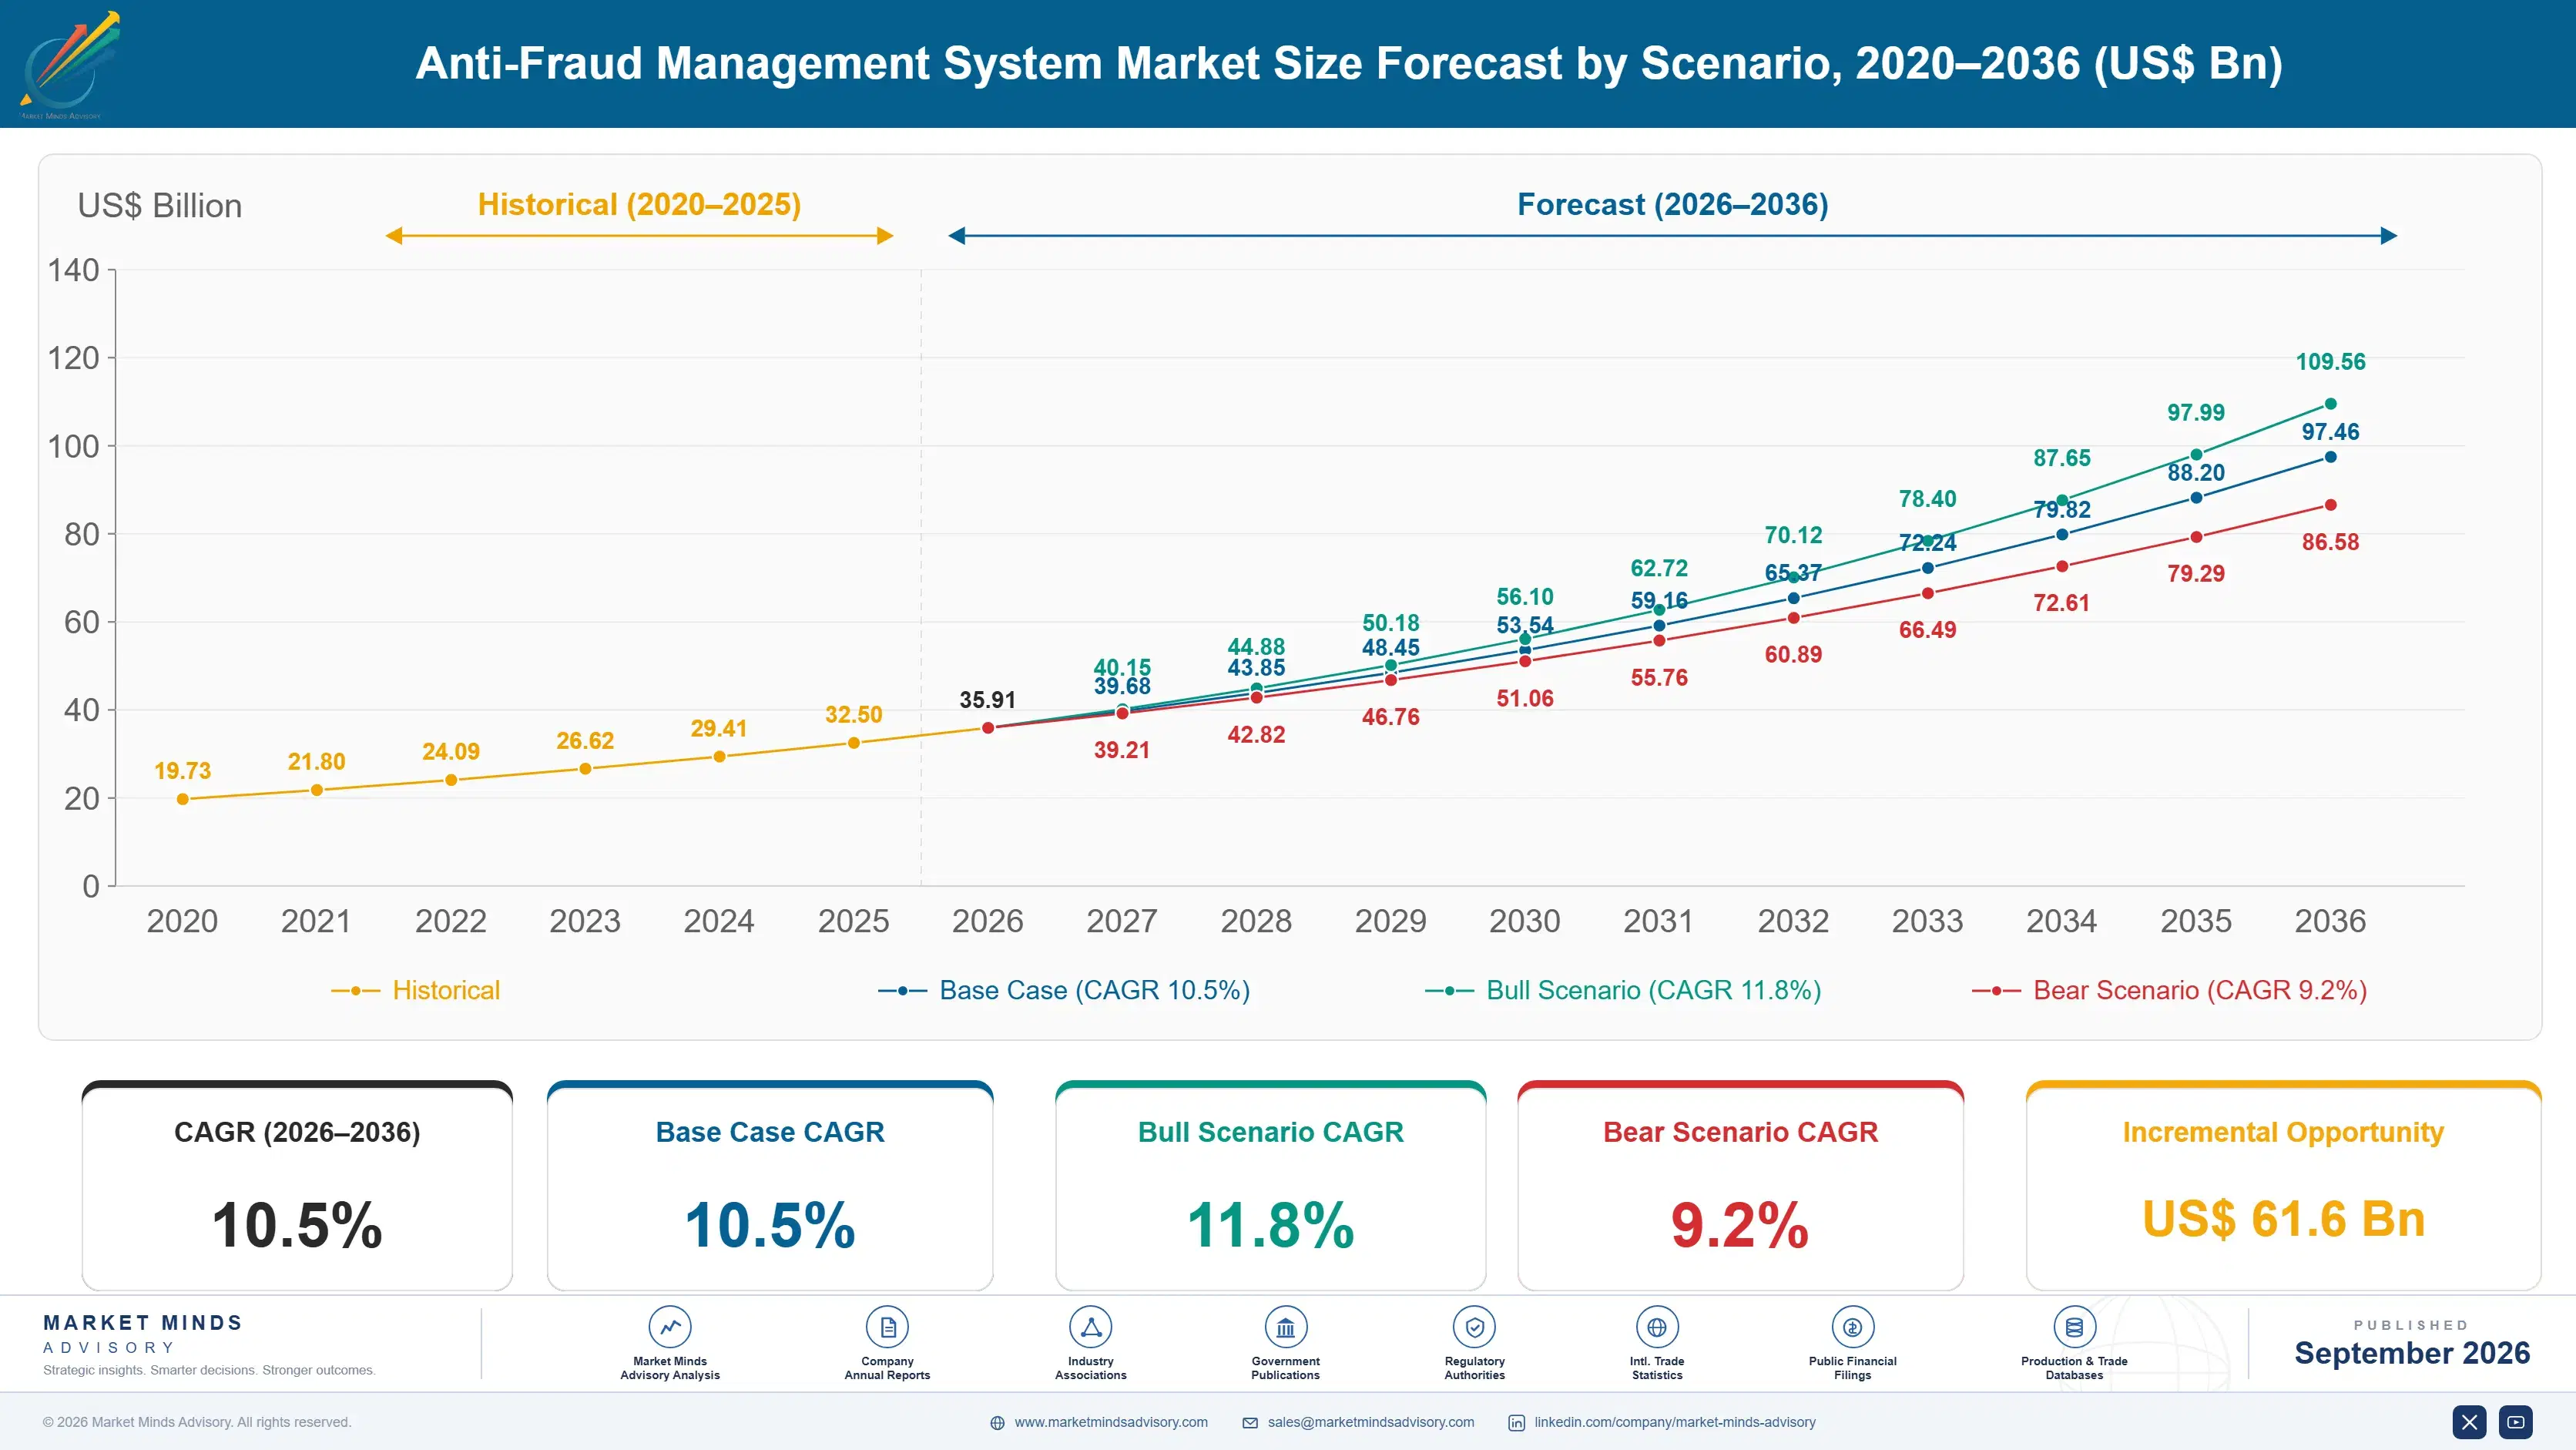Click the 2036 bear point 86.58
2576x1450 pixels.
2331,505
